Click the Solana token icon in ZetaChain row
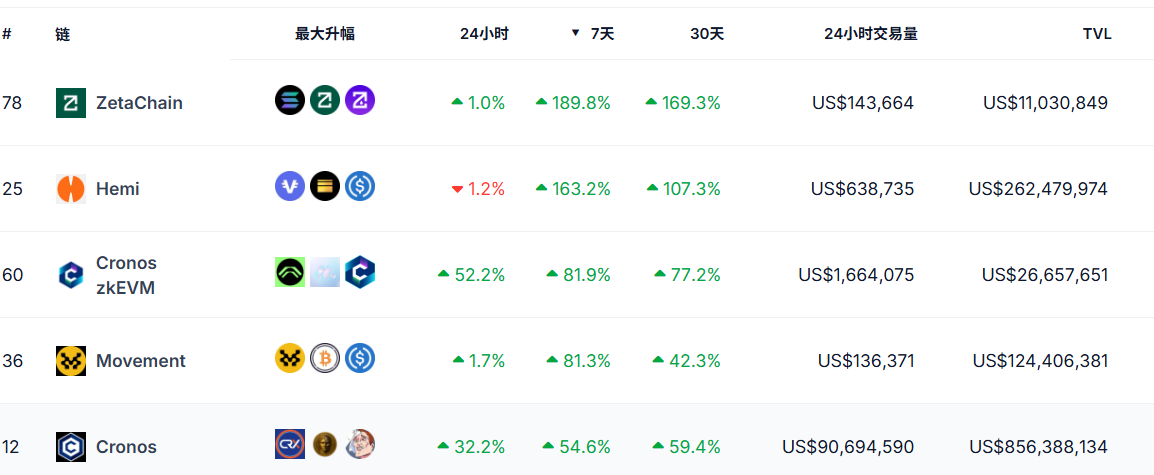 (x=290, y=100)
